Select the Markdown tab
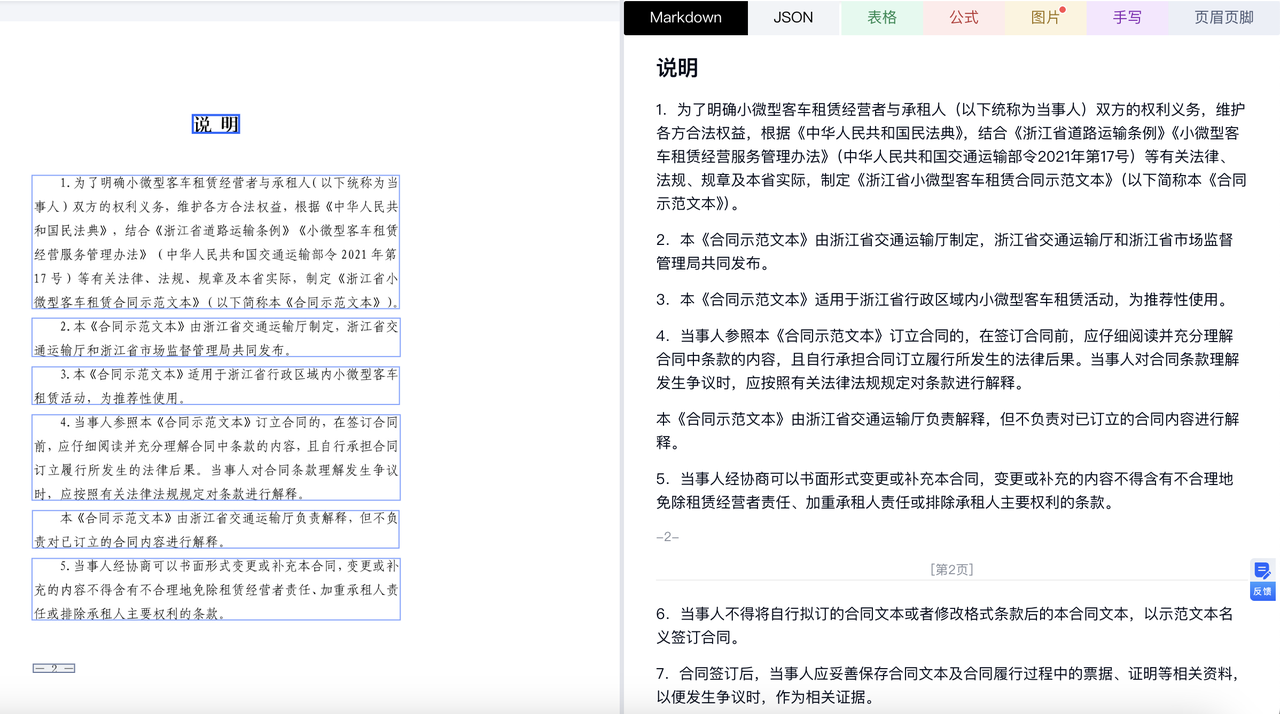1280x714 pixels. [685, 17]
